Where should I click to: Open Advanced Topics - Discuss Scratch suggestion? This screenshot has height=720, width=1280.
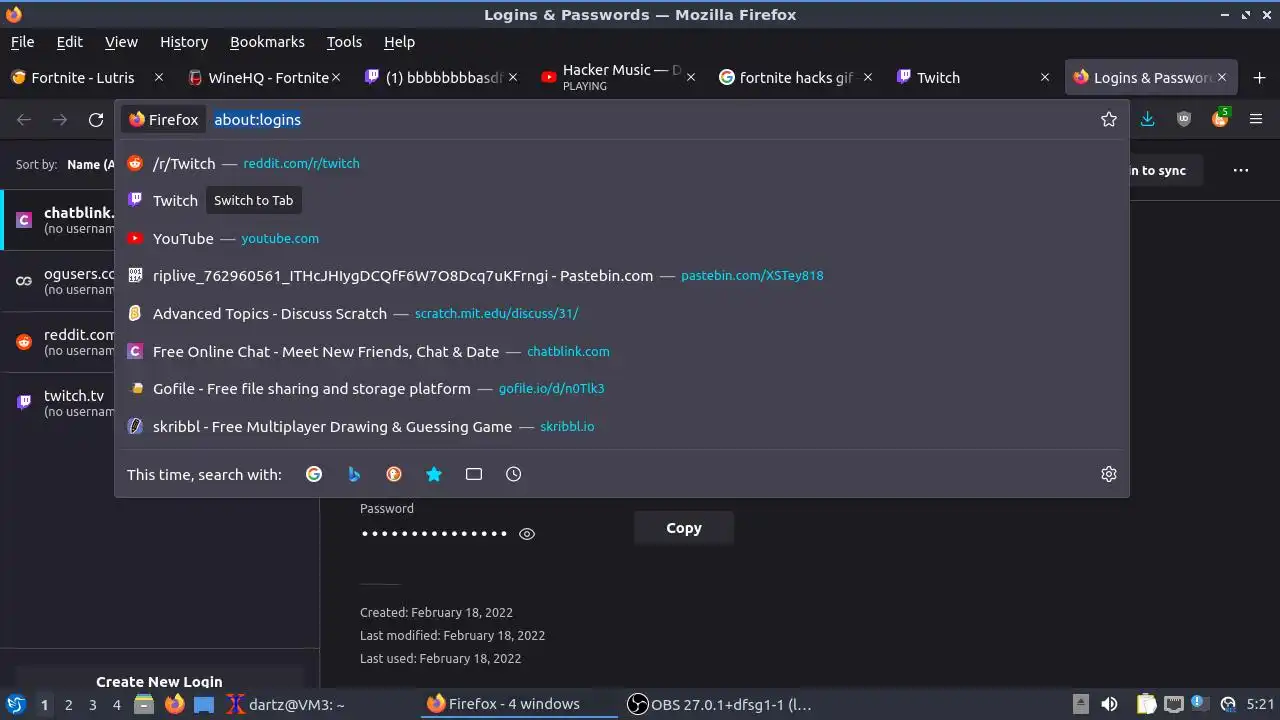[x=622, y=313]
